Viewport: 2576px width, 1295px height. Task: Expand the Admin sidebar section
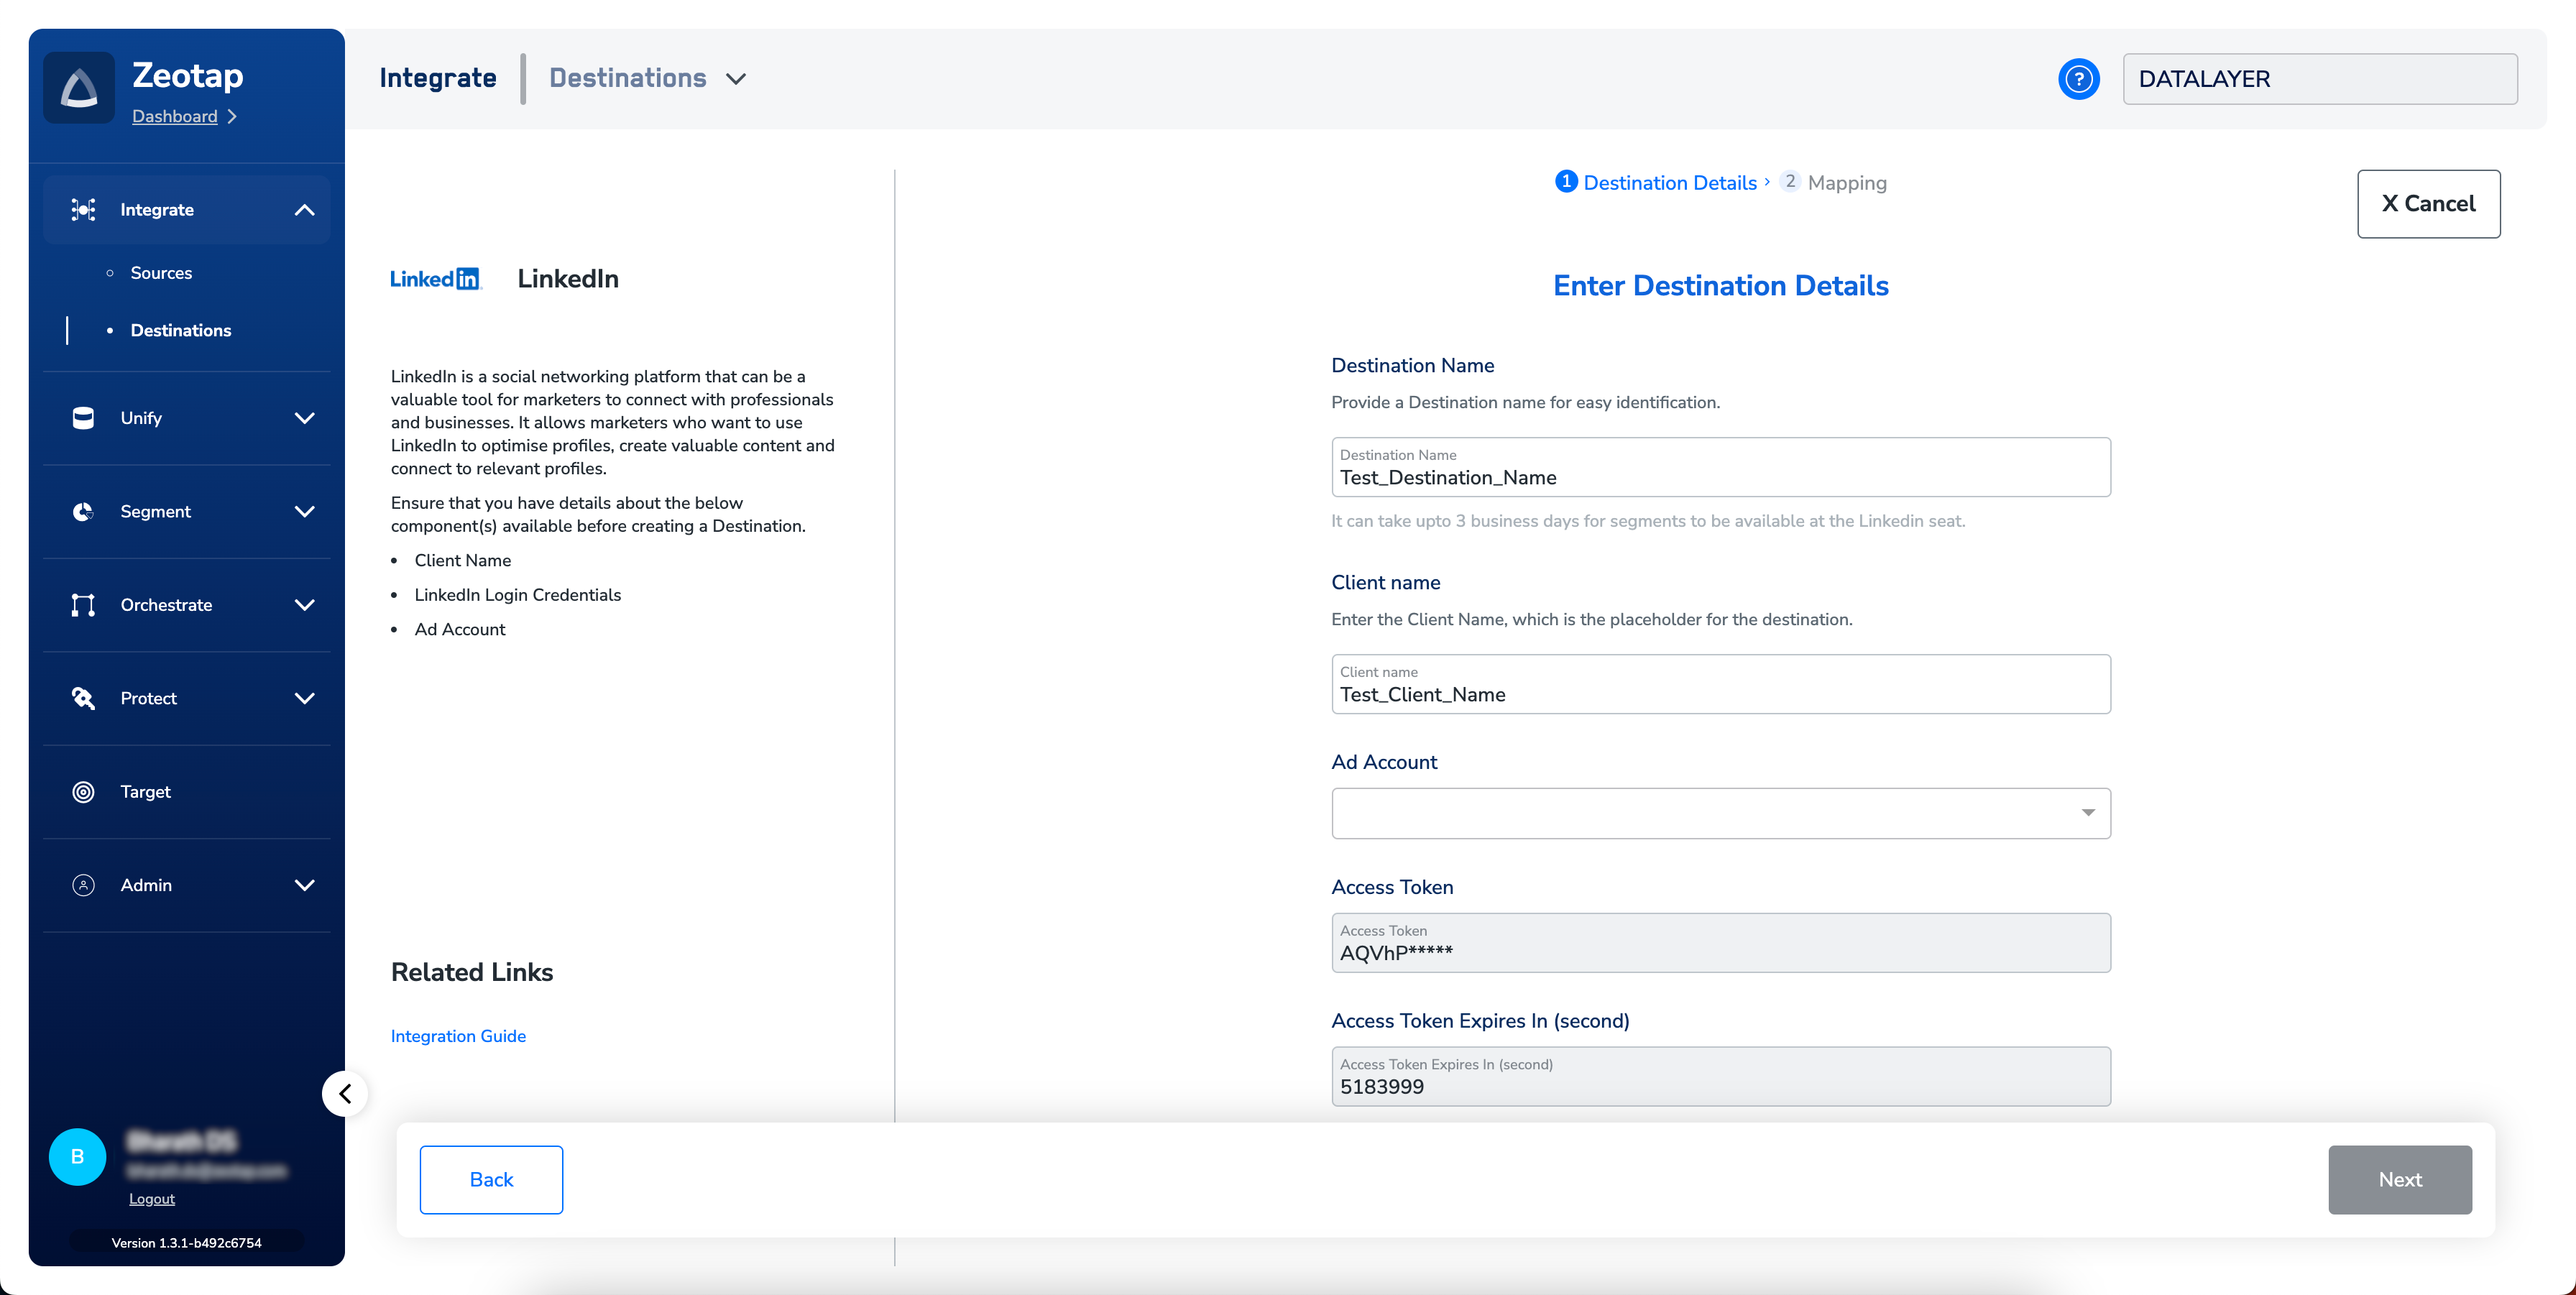point(304,885)
